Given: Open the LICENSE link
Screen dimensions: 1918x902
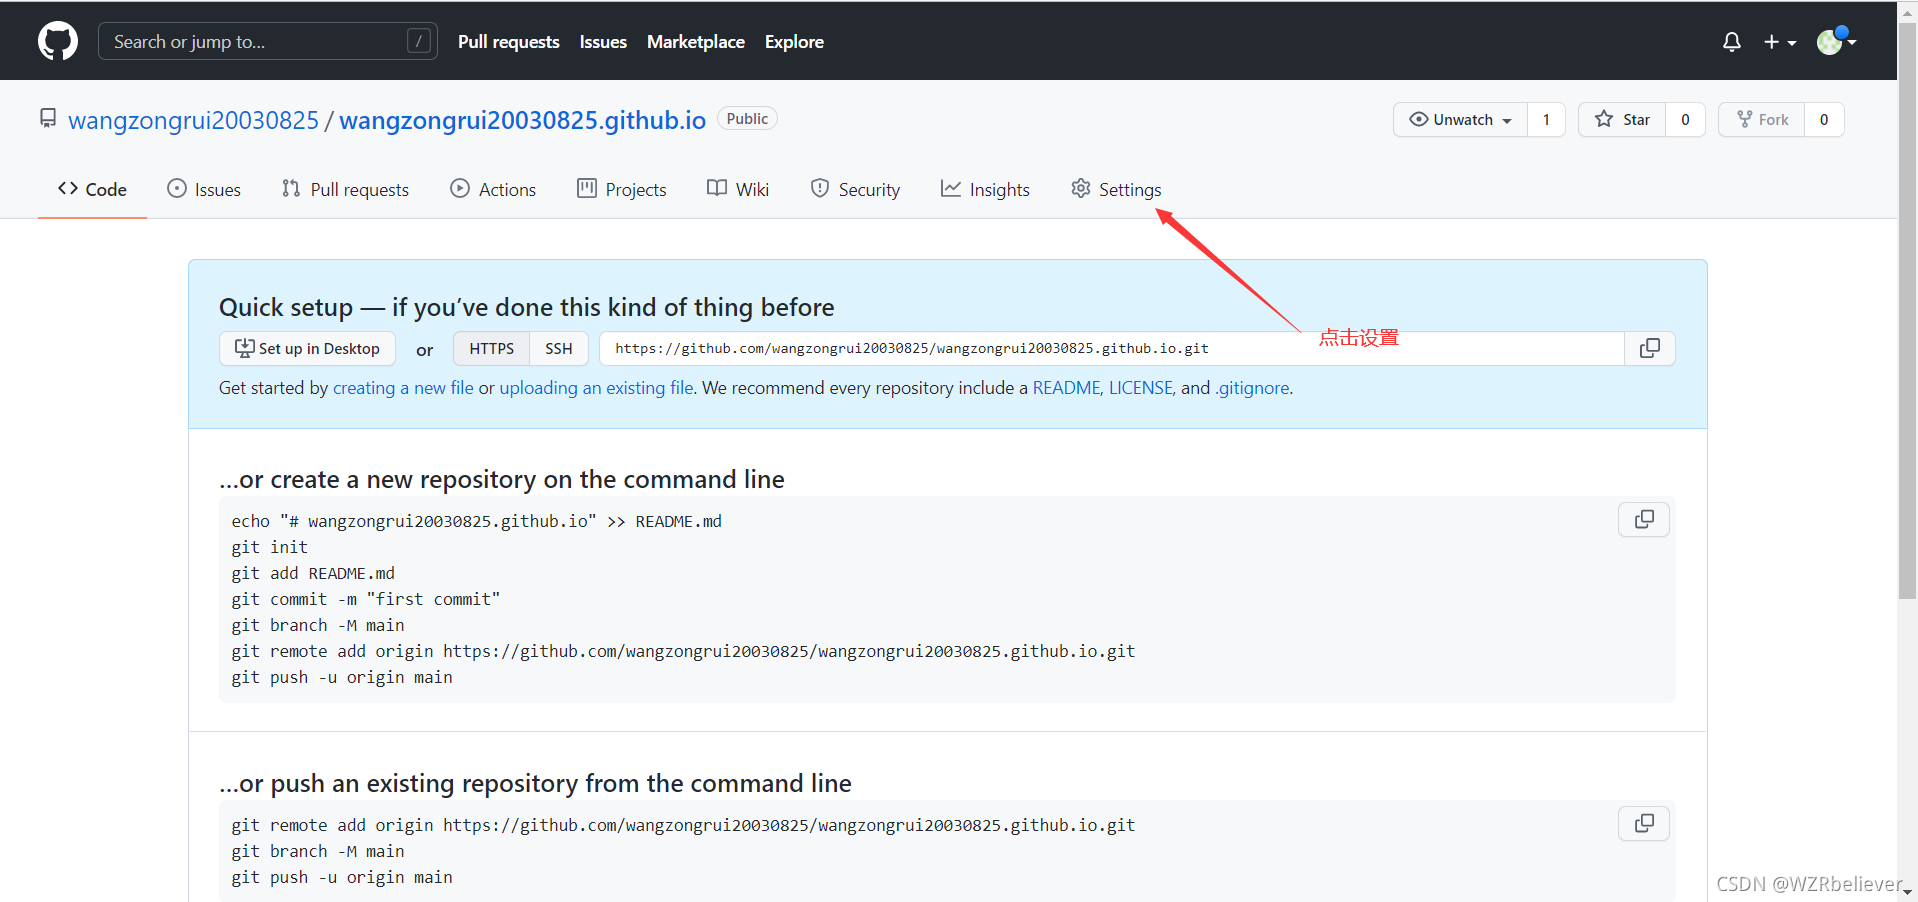Looking at the screenshot, I should coord(1140,388).
